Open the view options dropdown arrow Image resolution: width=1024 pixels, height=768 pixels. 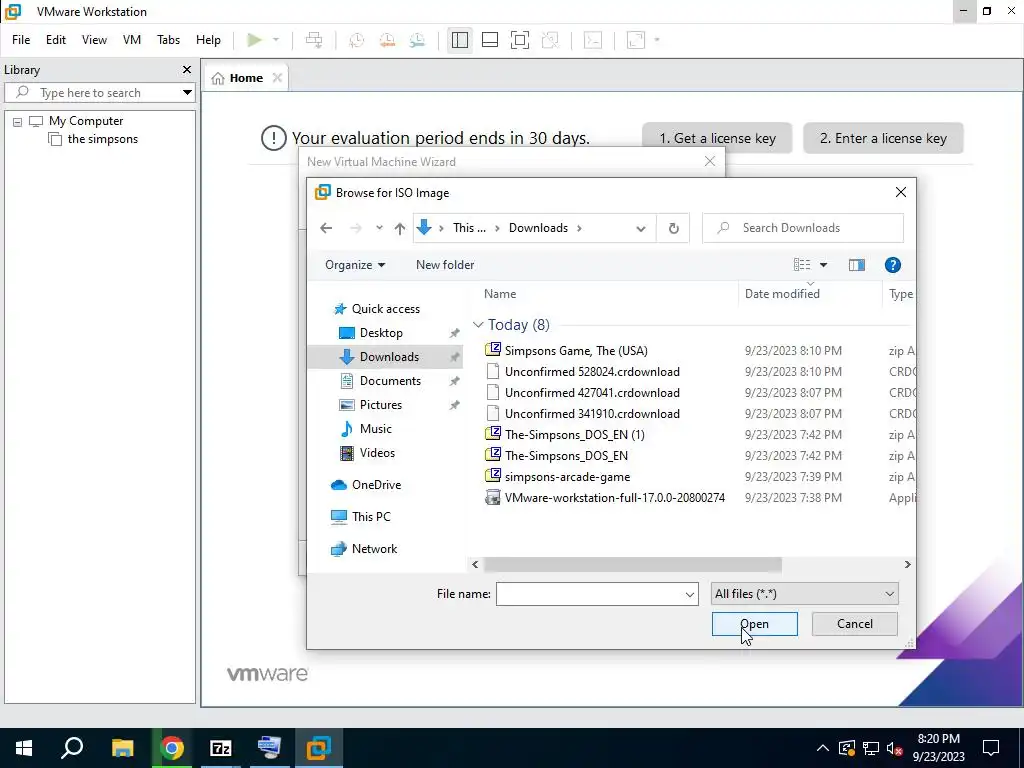pos(823,264)
